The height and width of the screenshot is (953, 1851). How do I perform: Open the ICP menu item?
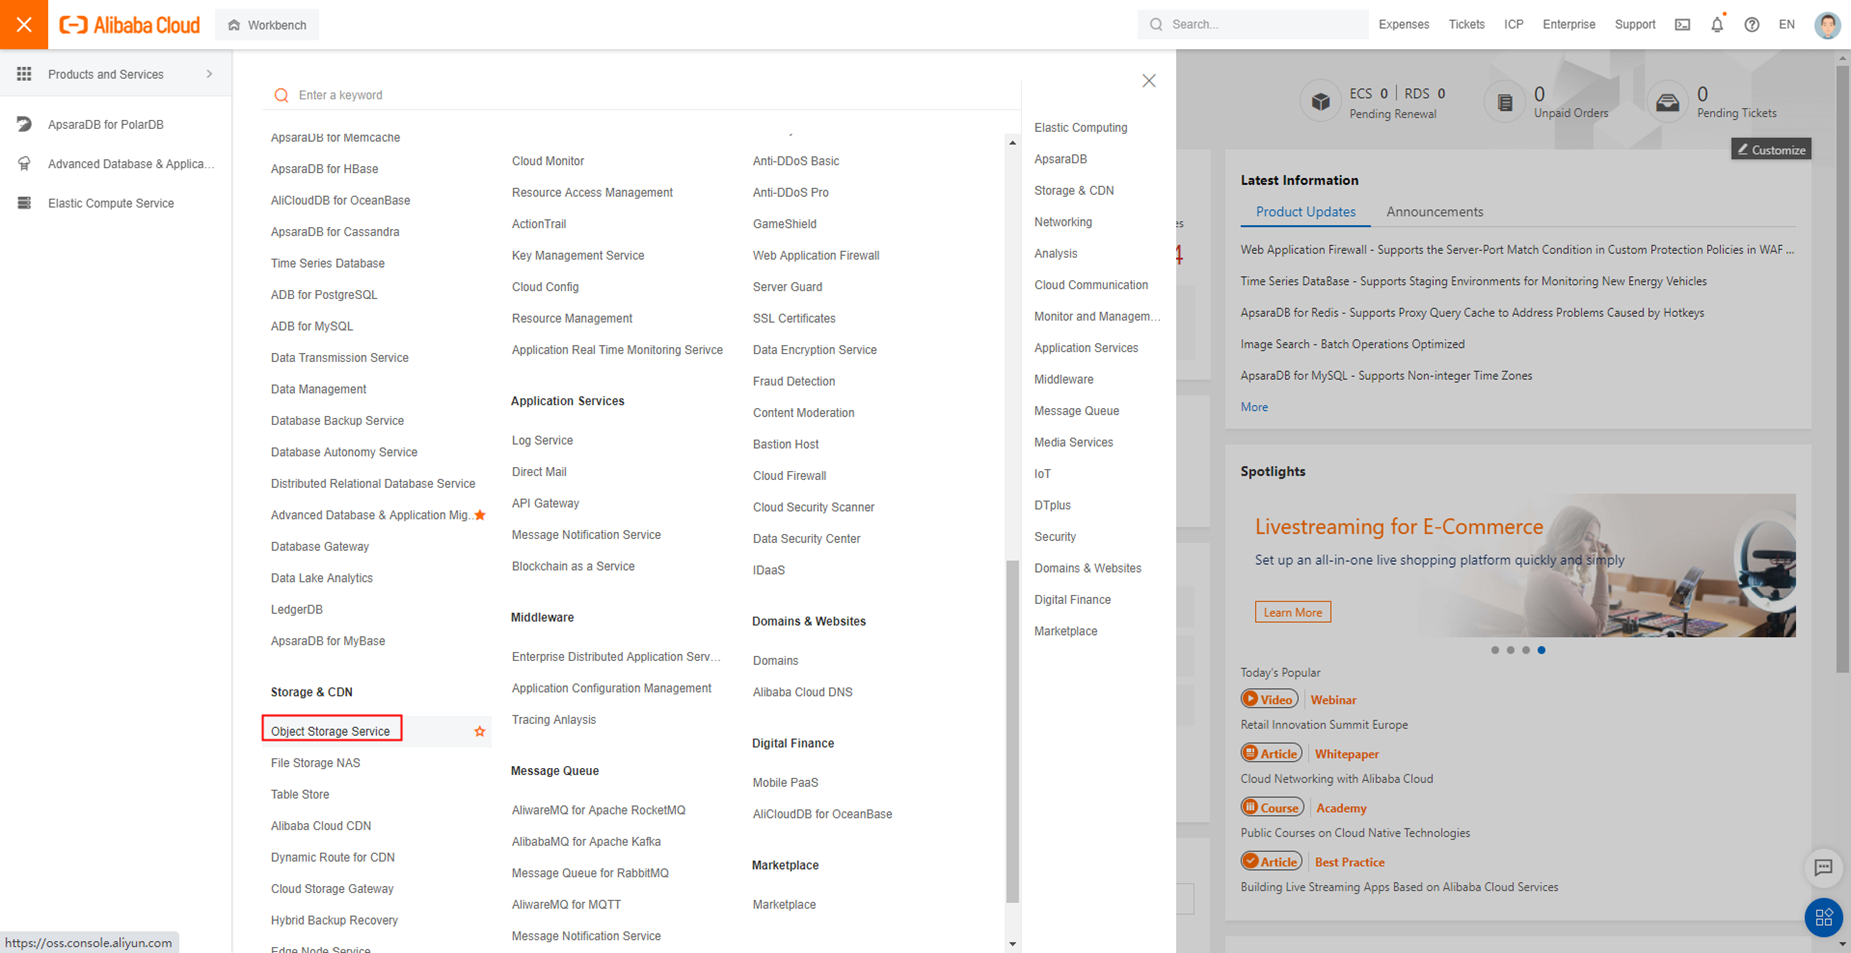[x=1513, y=24]
